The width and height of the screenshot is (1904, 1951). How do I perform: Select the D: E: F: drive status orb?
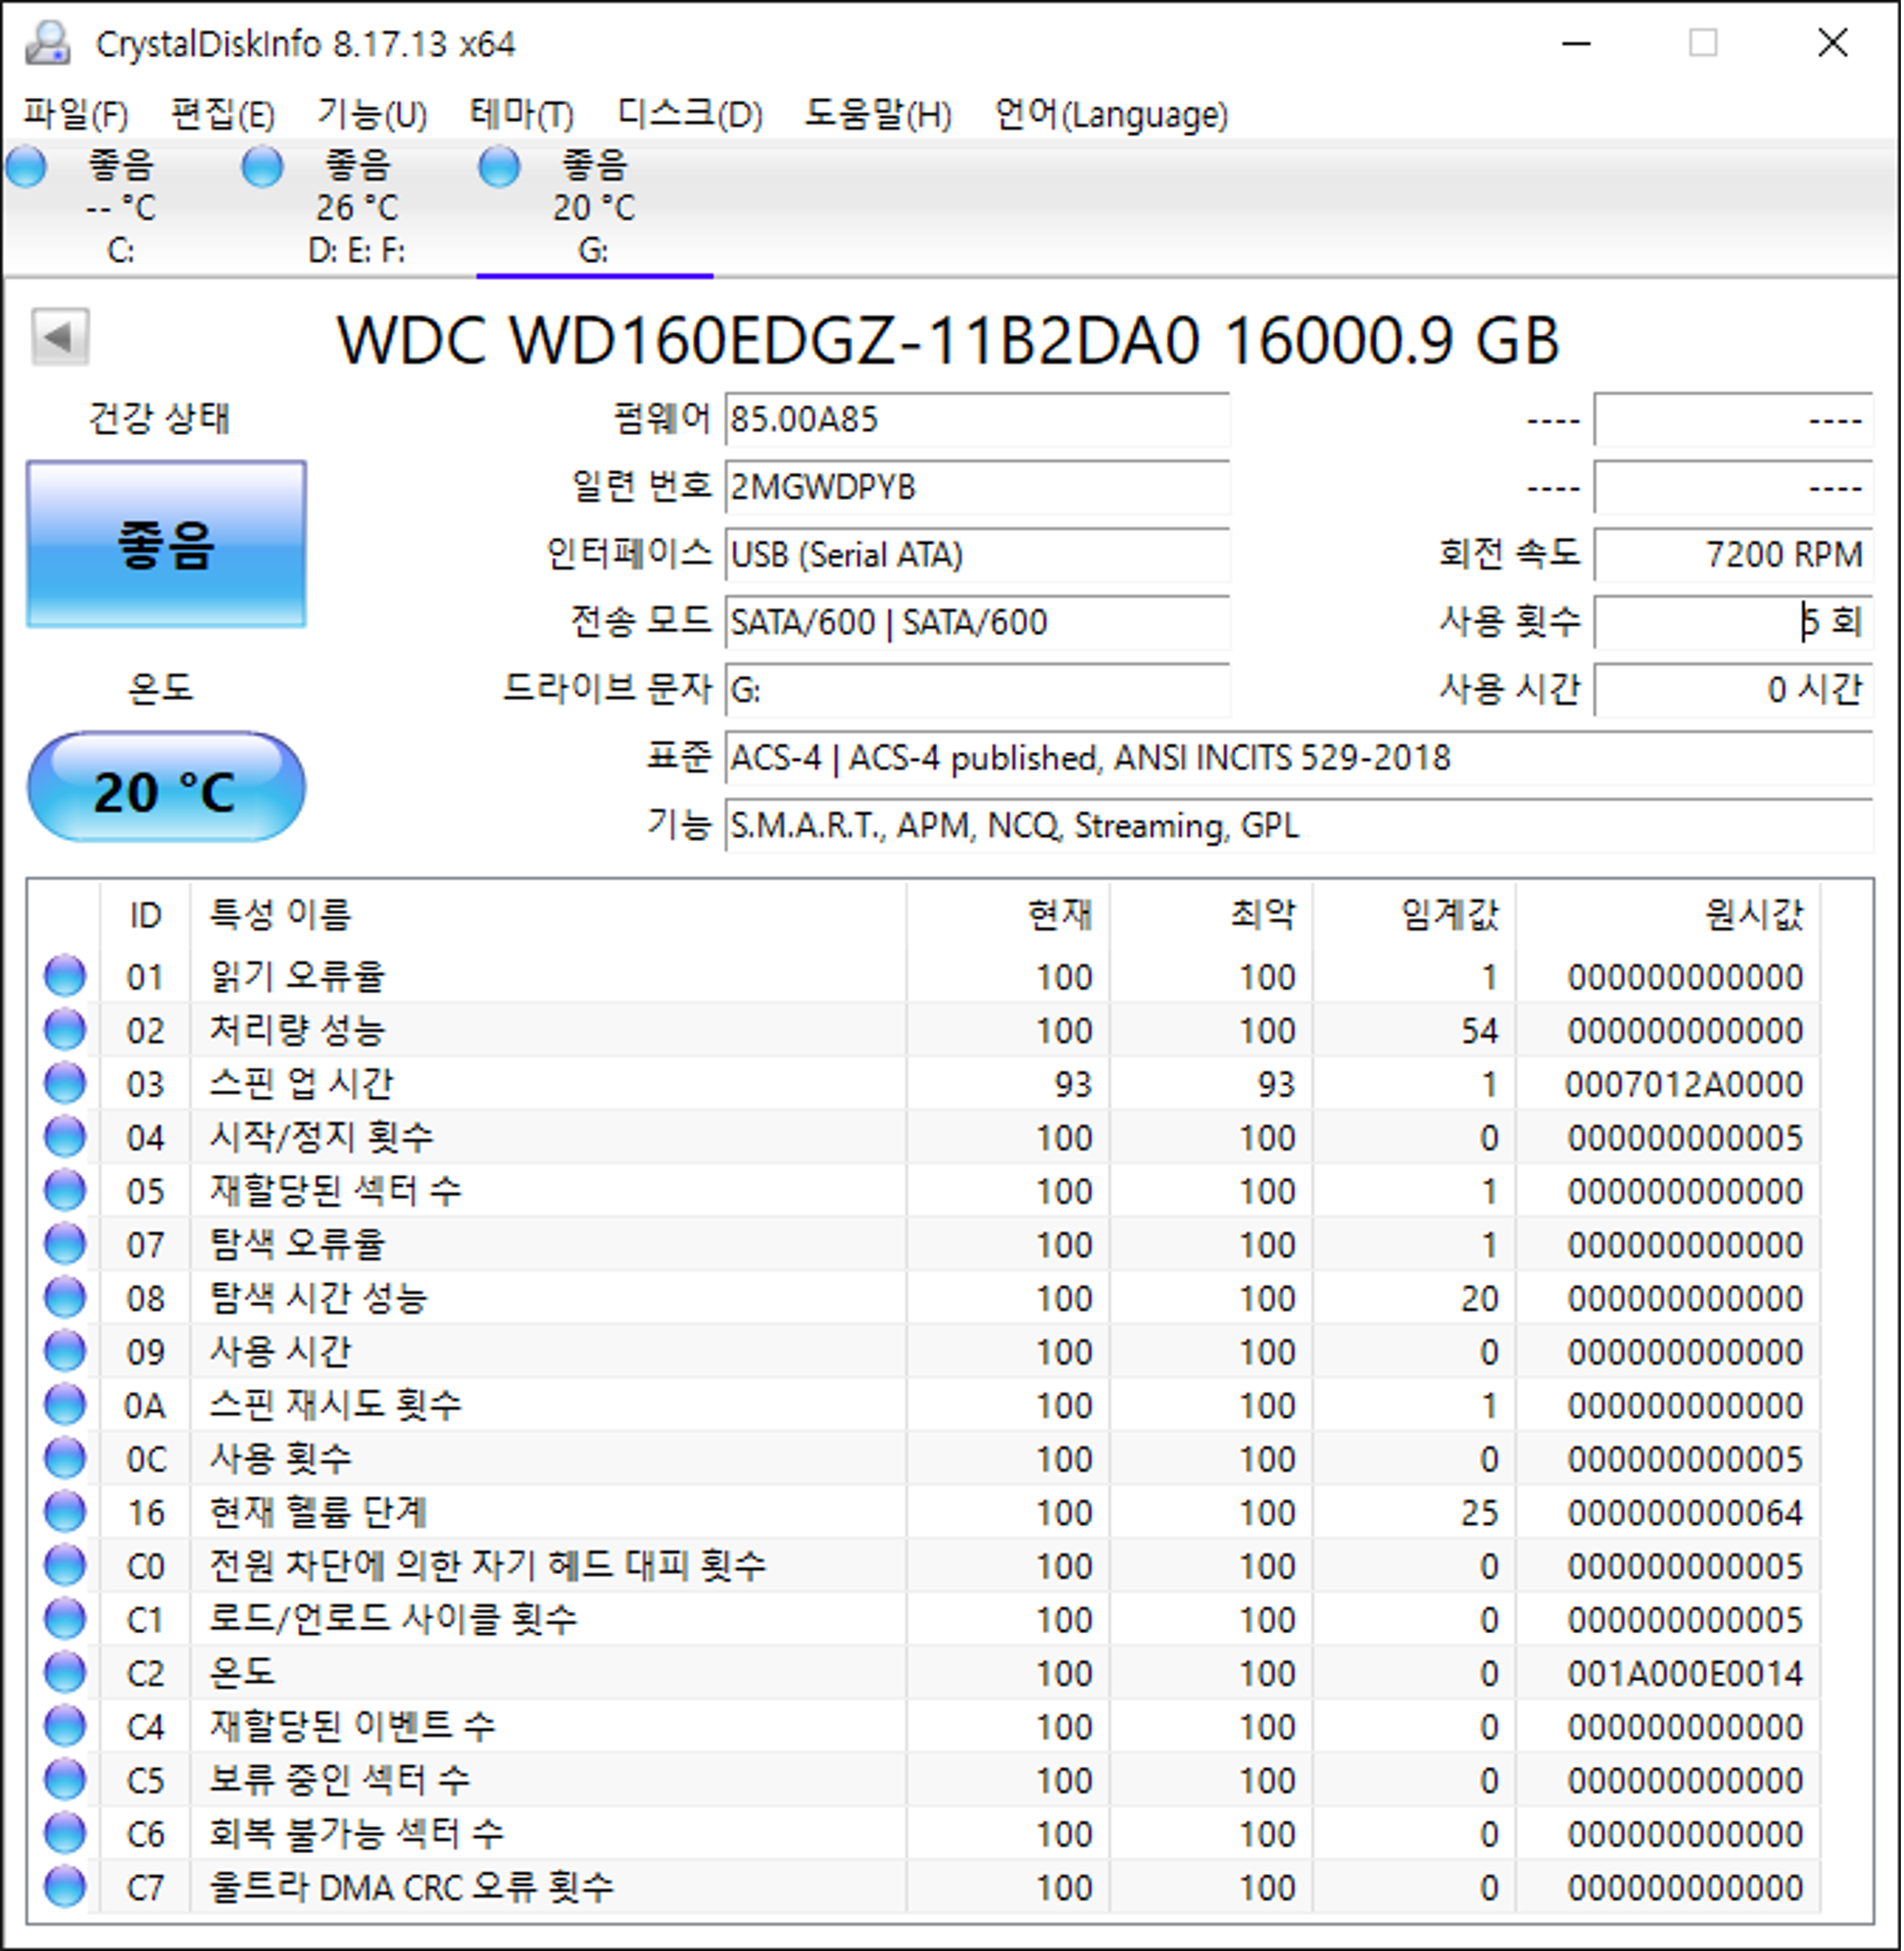263,167
